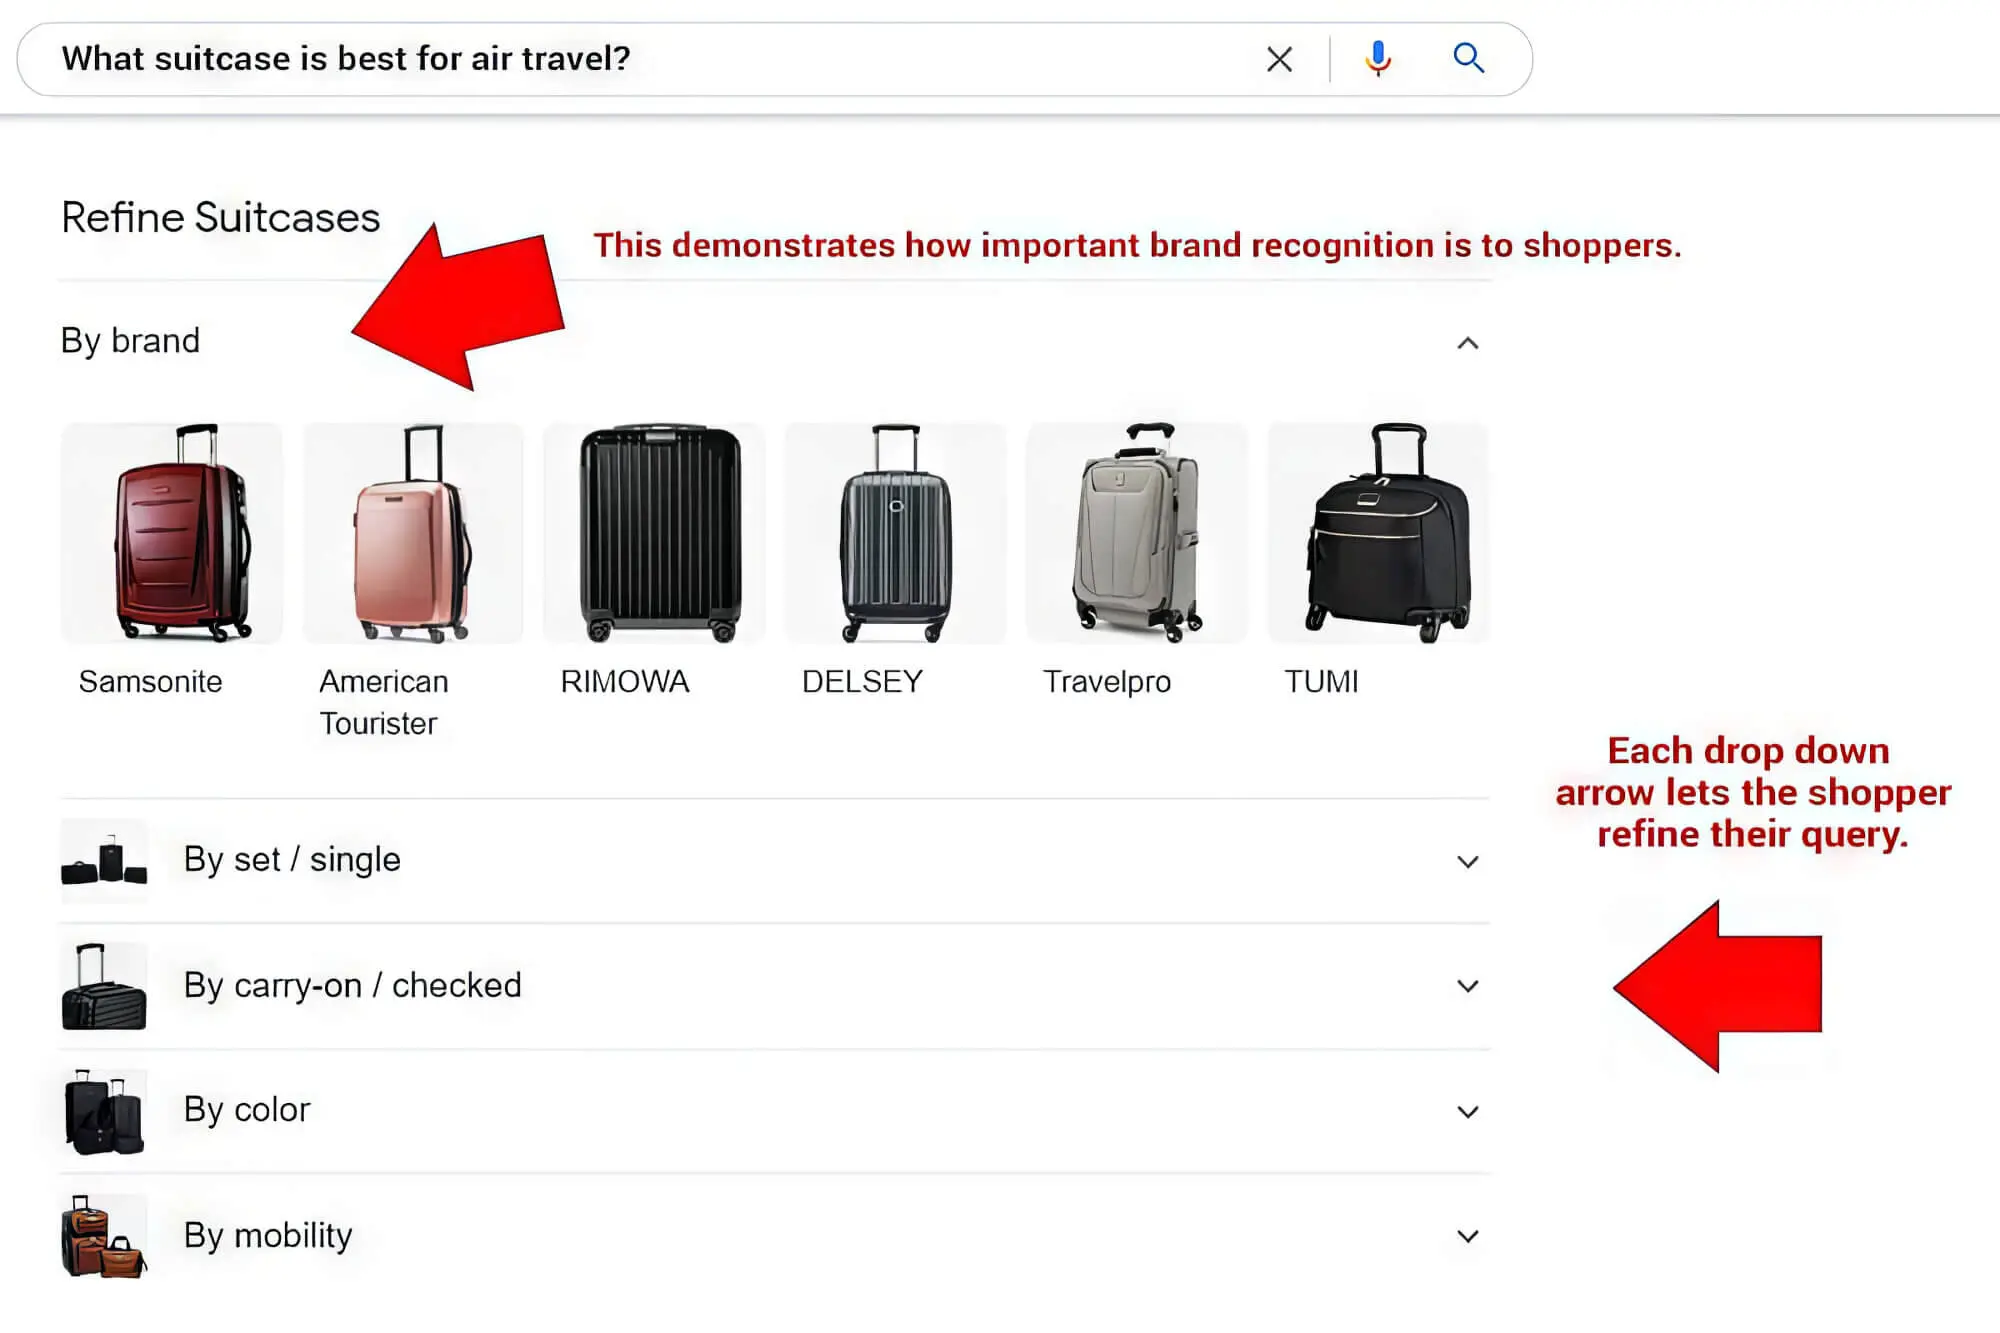Click the magnifying glass search icon

[x=1468, y=59]
